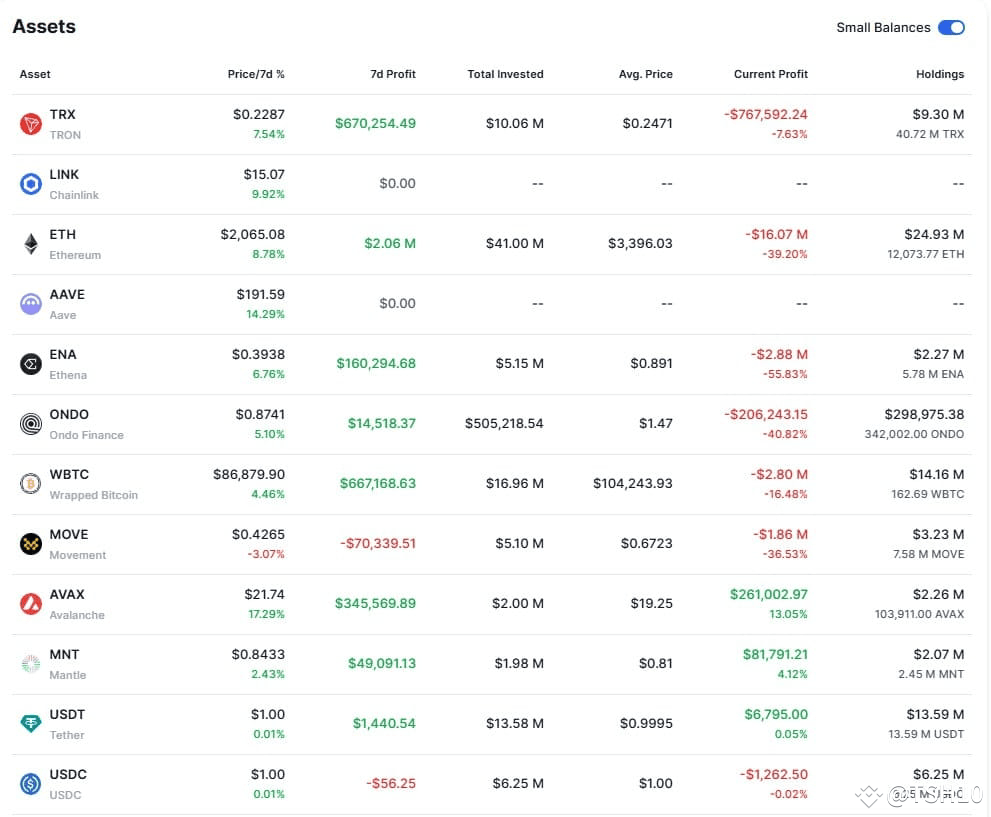The image size is (991, 817).
Task: Open the ETH Ethereum asset name
Action: tap(75, 244)
